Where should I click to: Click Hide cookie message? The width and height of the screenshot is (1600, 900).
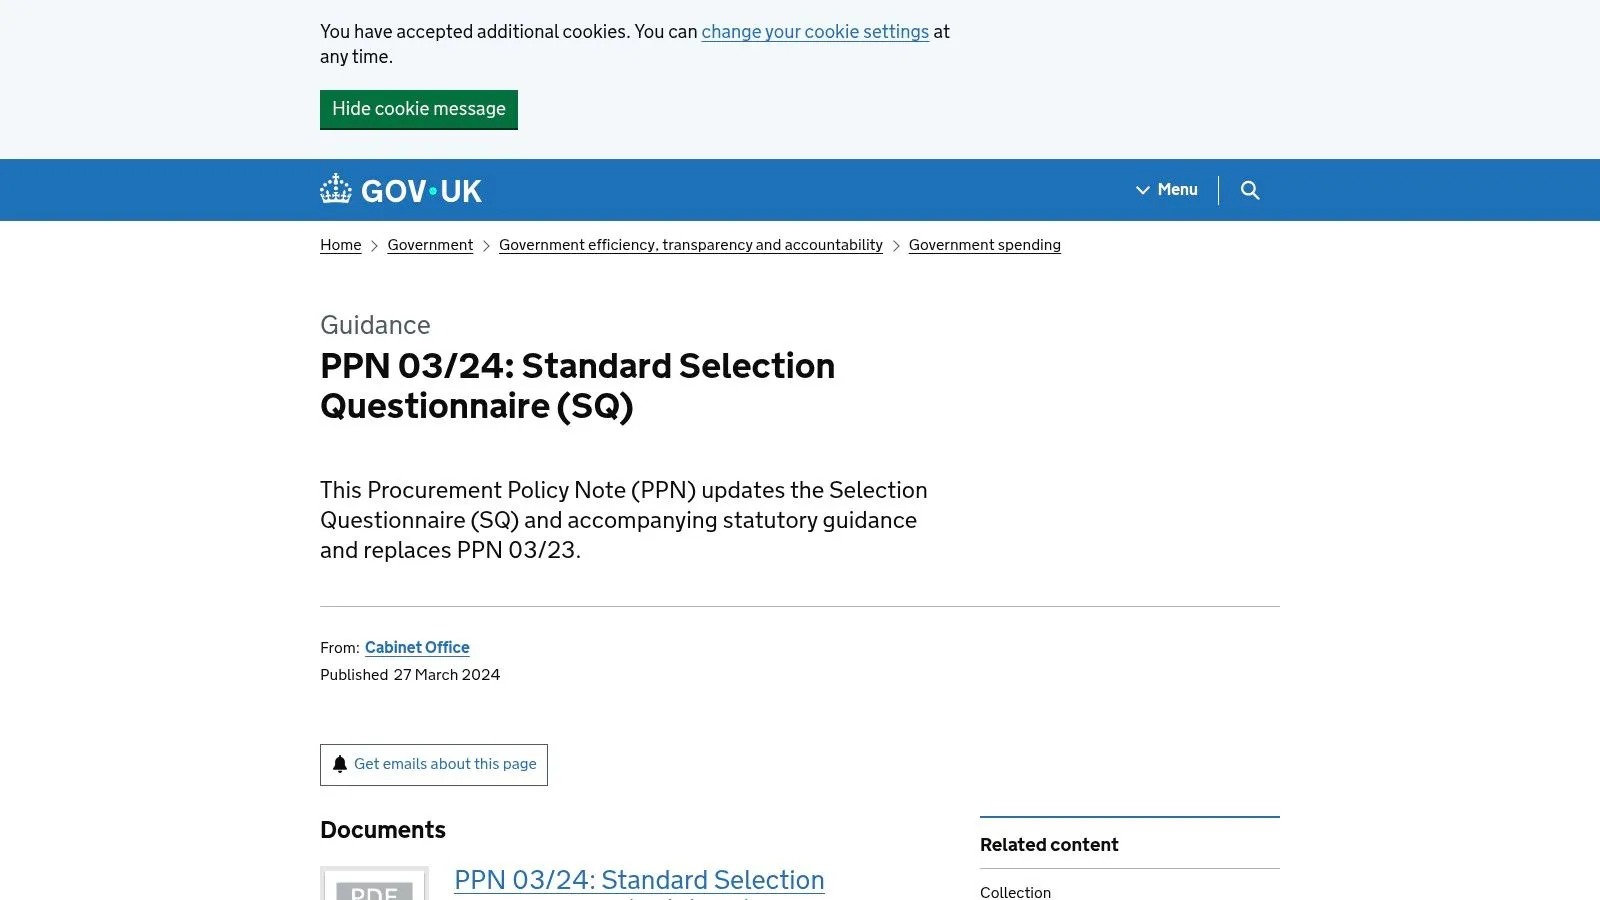click(x=418, y=109)
